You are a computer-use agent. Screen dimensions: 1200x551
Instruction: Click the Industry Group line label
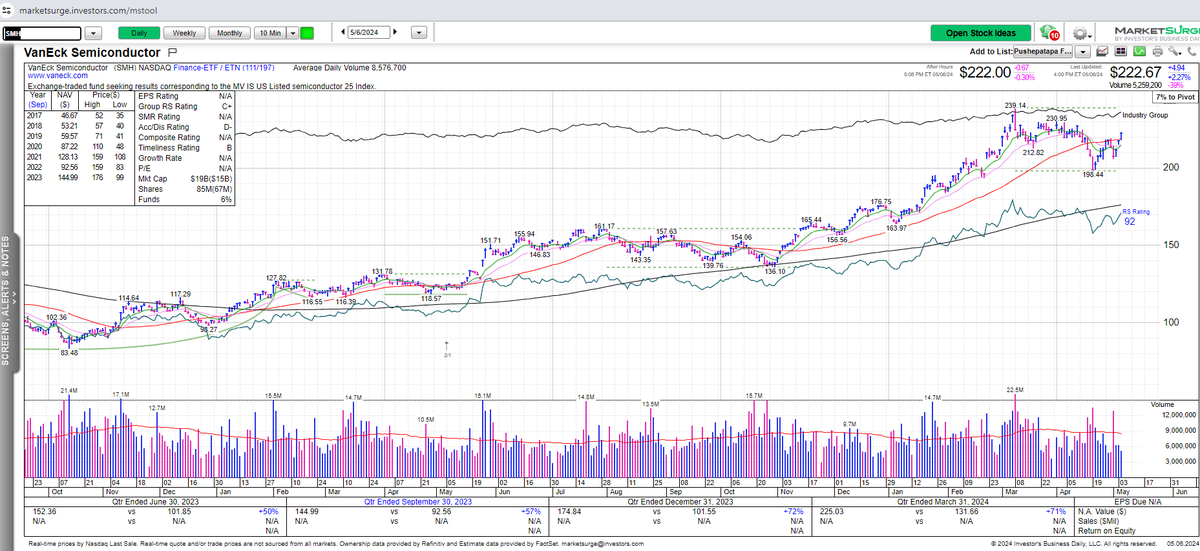(x=1146, y=116)
